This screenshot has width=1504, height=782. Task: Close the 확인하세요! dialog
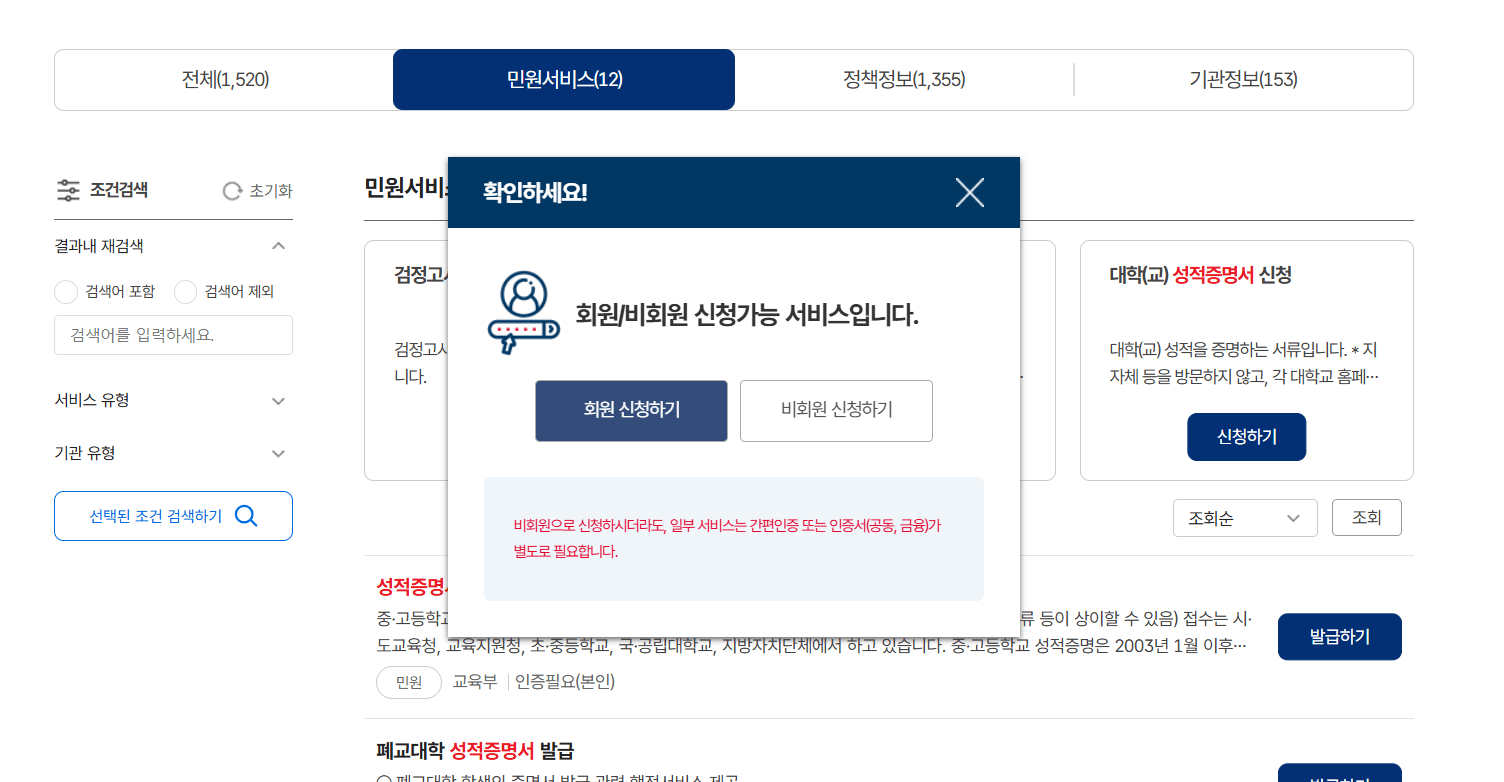[968, 192]
